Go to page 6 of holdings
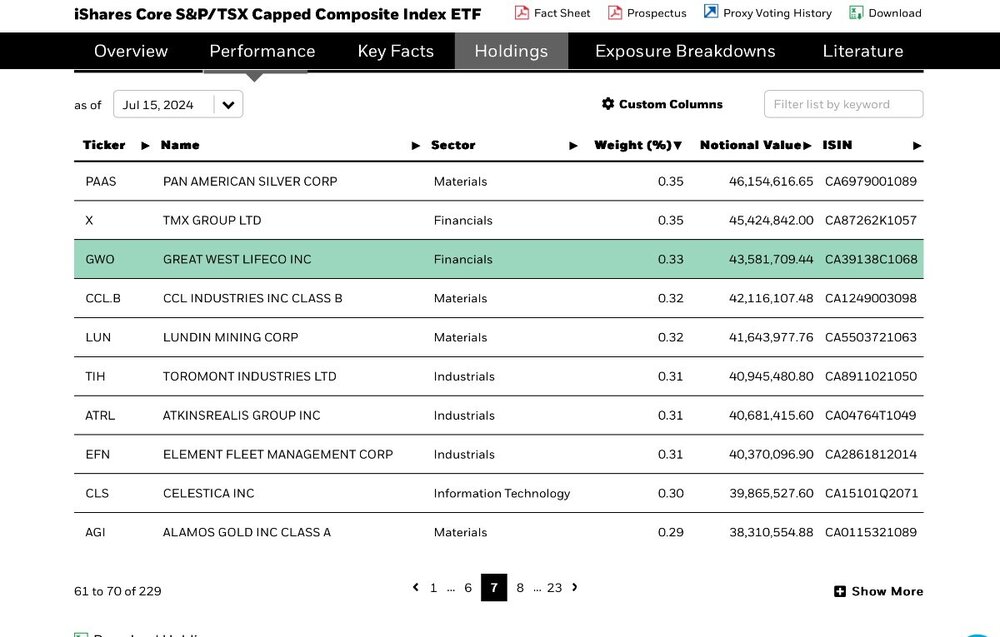1000x637 pixels. pyautogui.click(x=468, y=587)
